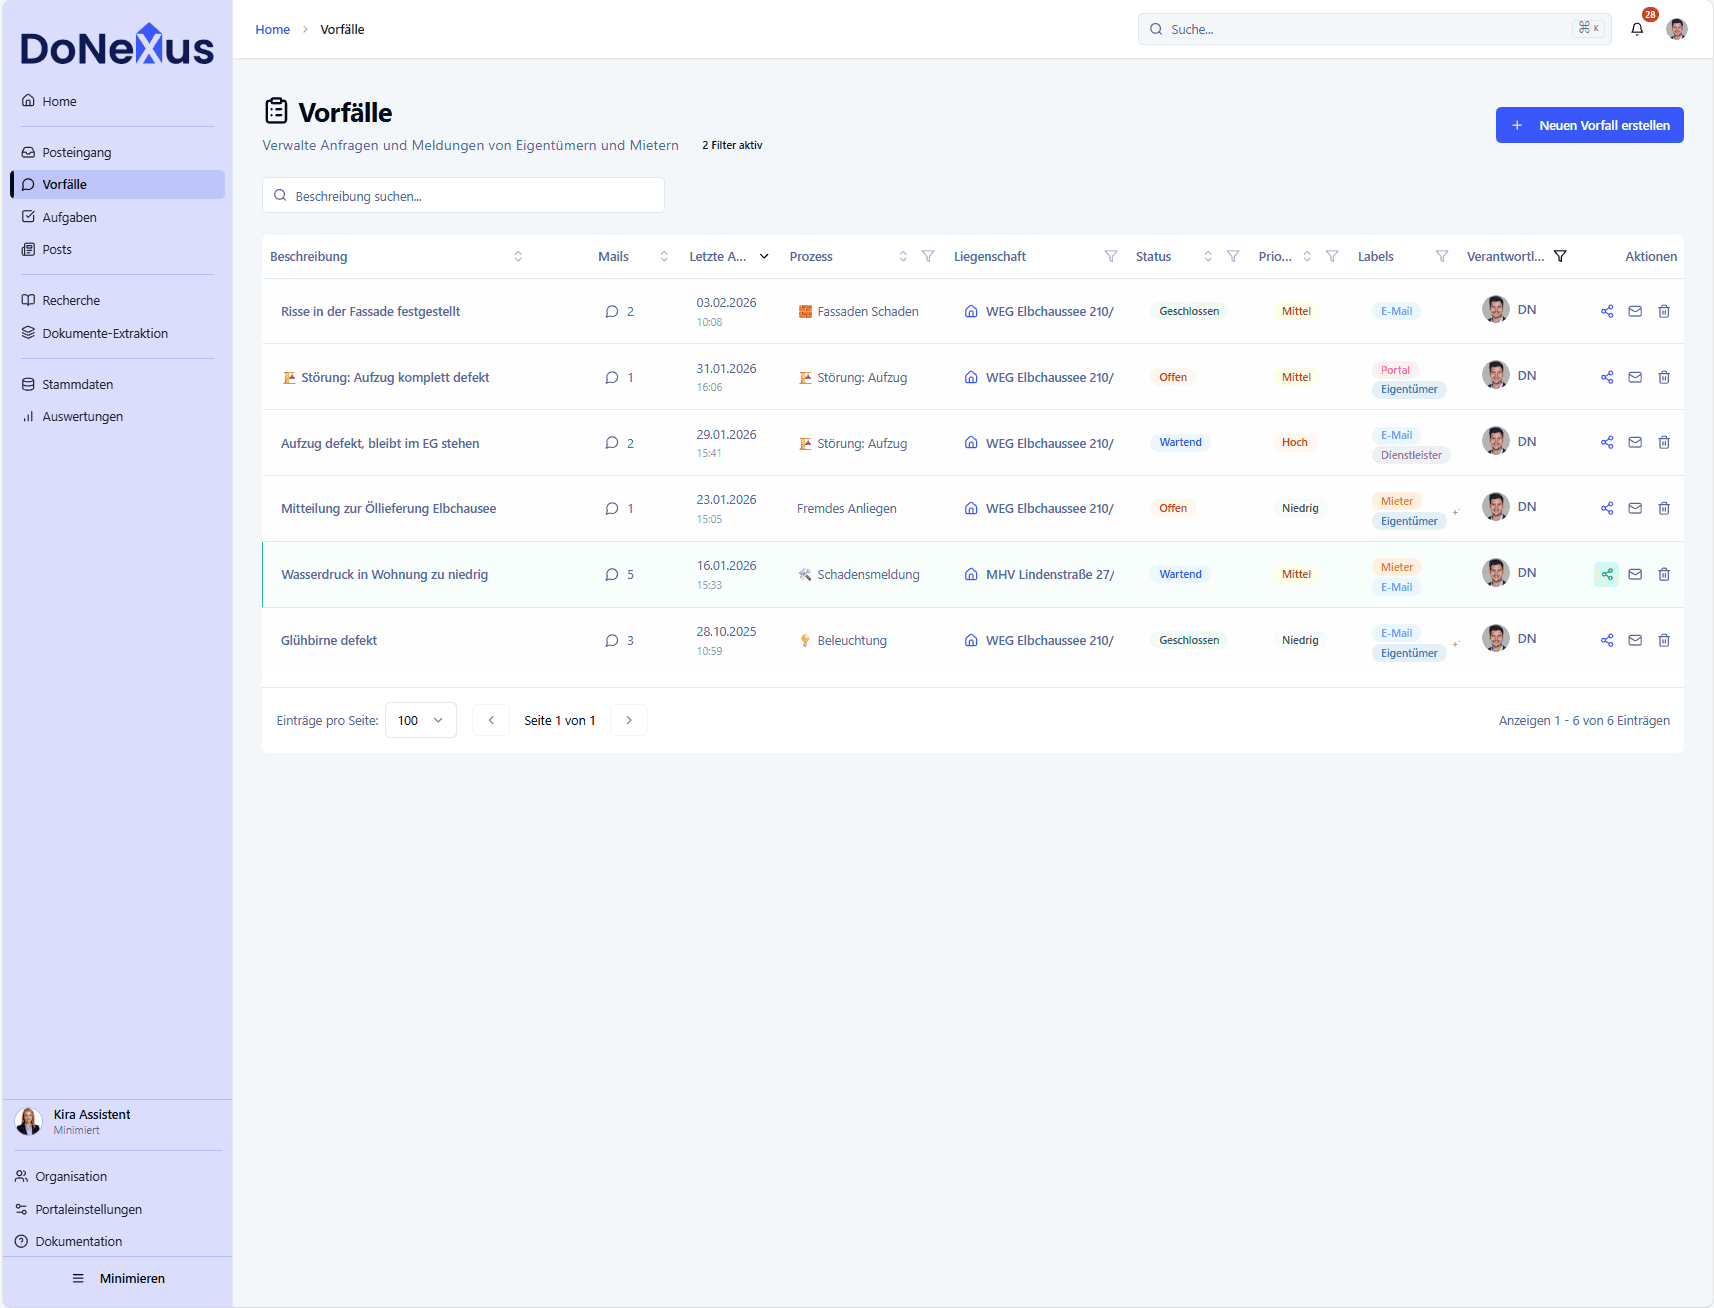Viewport: 1714px width, 1308px height.
Task: Open the Labels column filter funnel
Action: point(1442,256)
